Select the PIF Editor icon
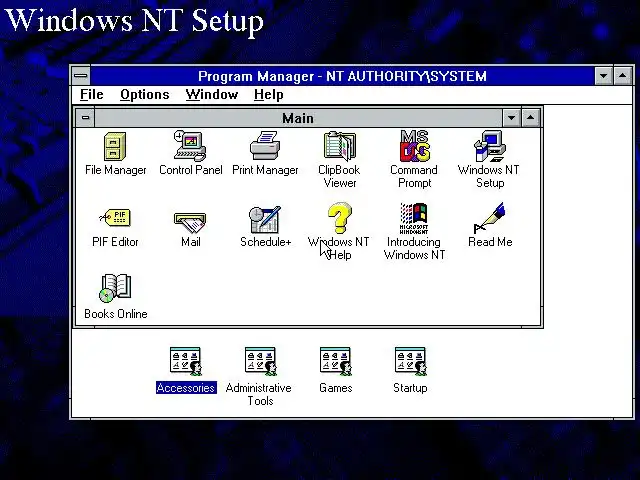The height and width of the screenshot is (480, 640). pyautogui.click(x=116, y=218)
